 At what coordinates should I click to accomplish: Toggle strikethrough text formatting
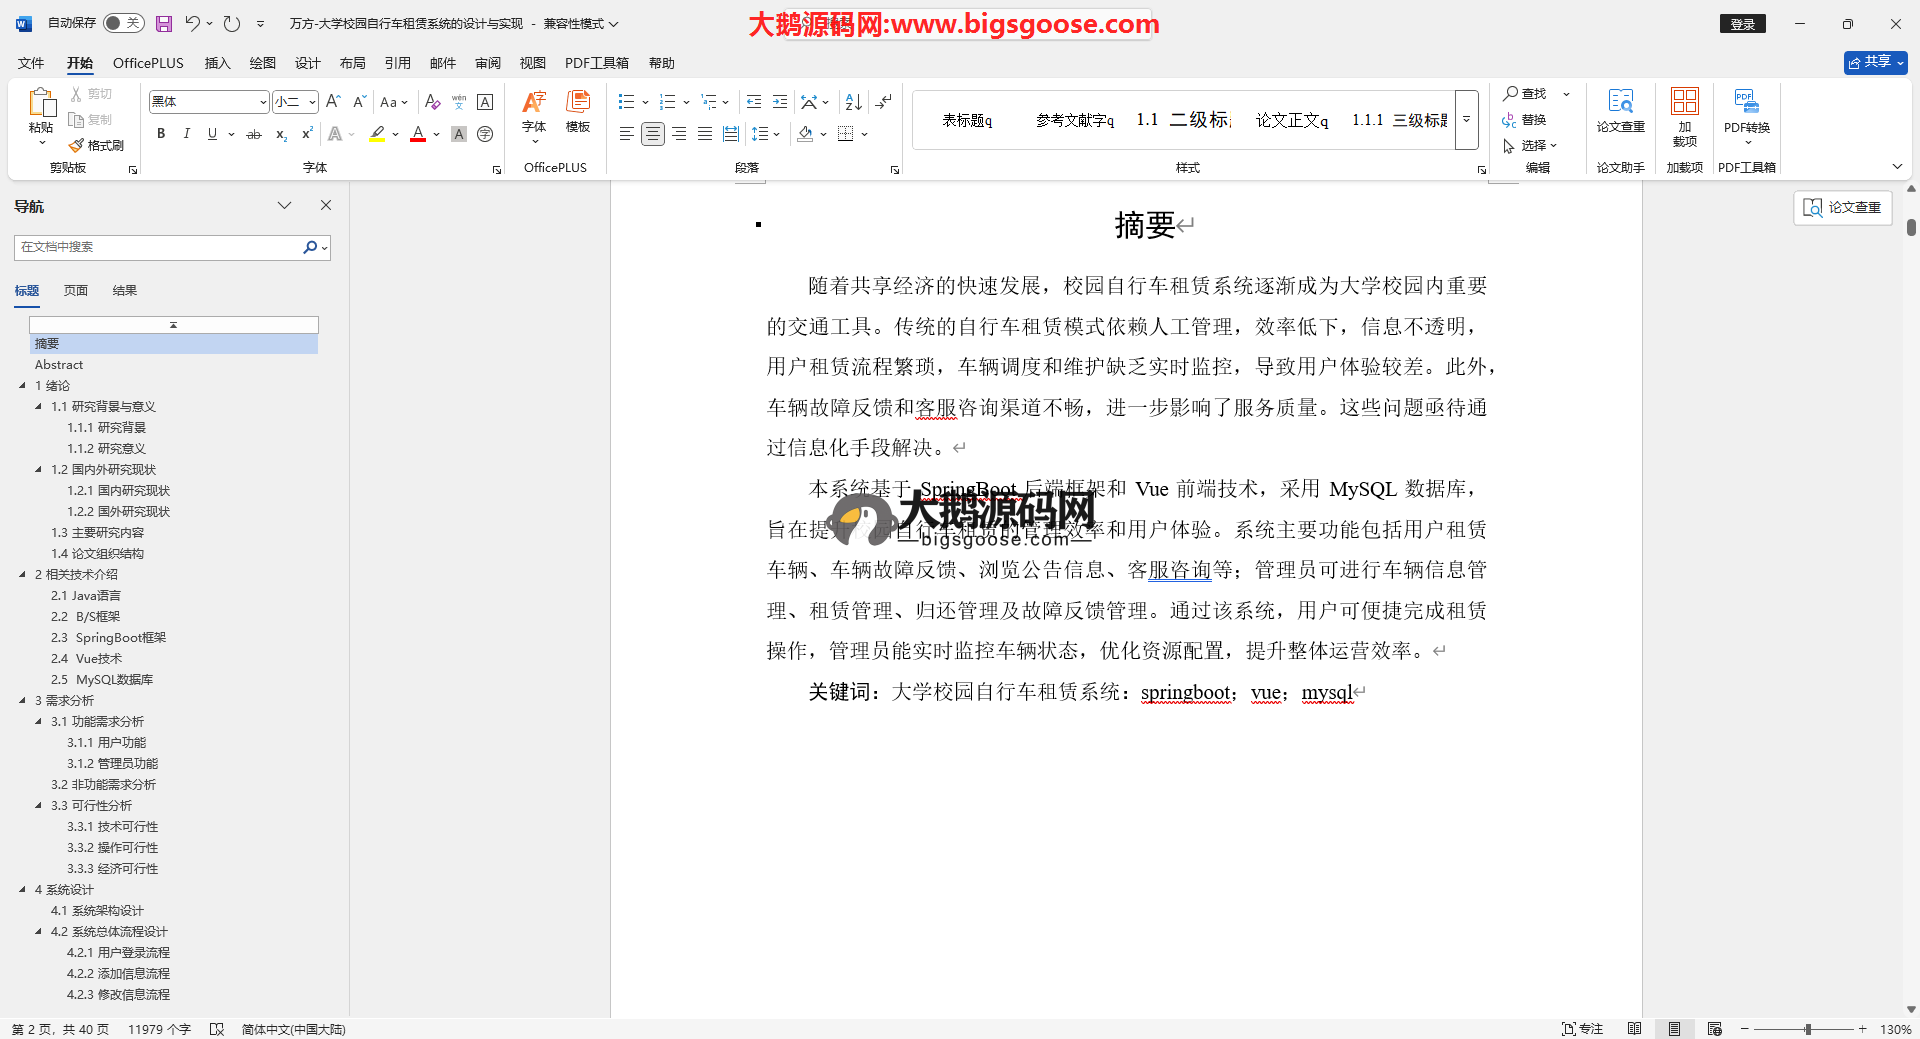pos(254,134)
